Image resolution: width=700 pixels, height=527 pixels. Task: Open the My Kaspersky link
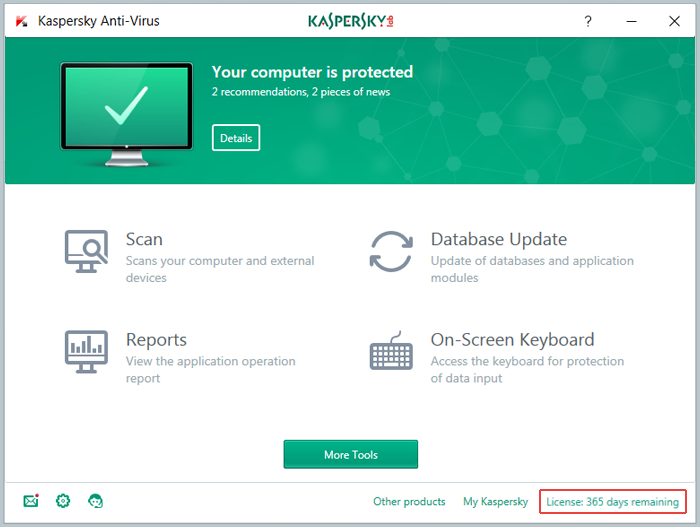(496, 502)
